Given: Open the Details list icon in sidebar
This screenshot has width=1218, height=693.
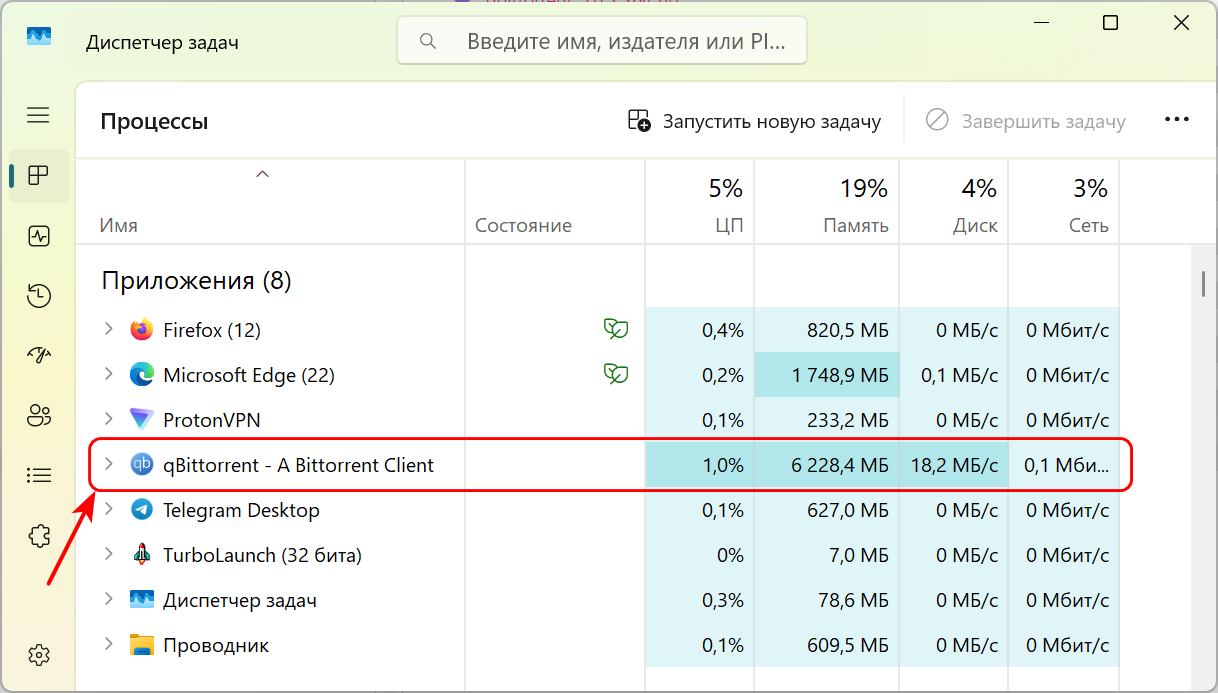Looking at the screenshot, I should (38, 475).
